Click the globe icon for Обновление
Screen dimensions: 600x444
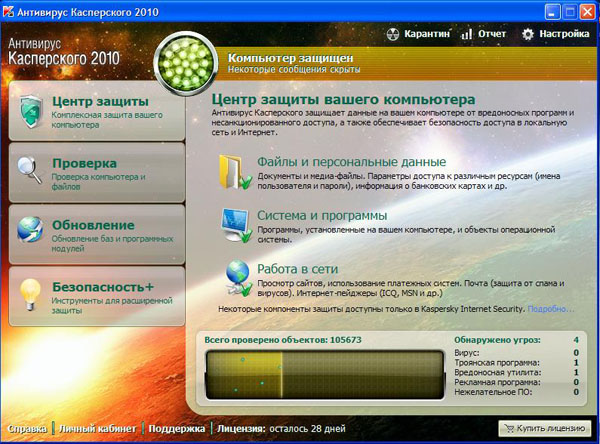[30, 230]
